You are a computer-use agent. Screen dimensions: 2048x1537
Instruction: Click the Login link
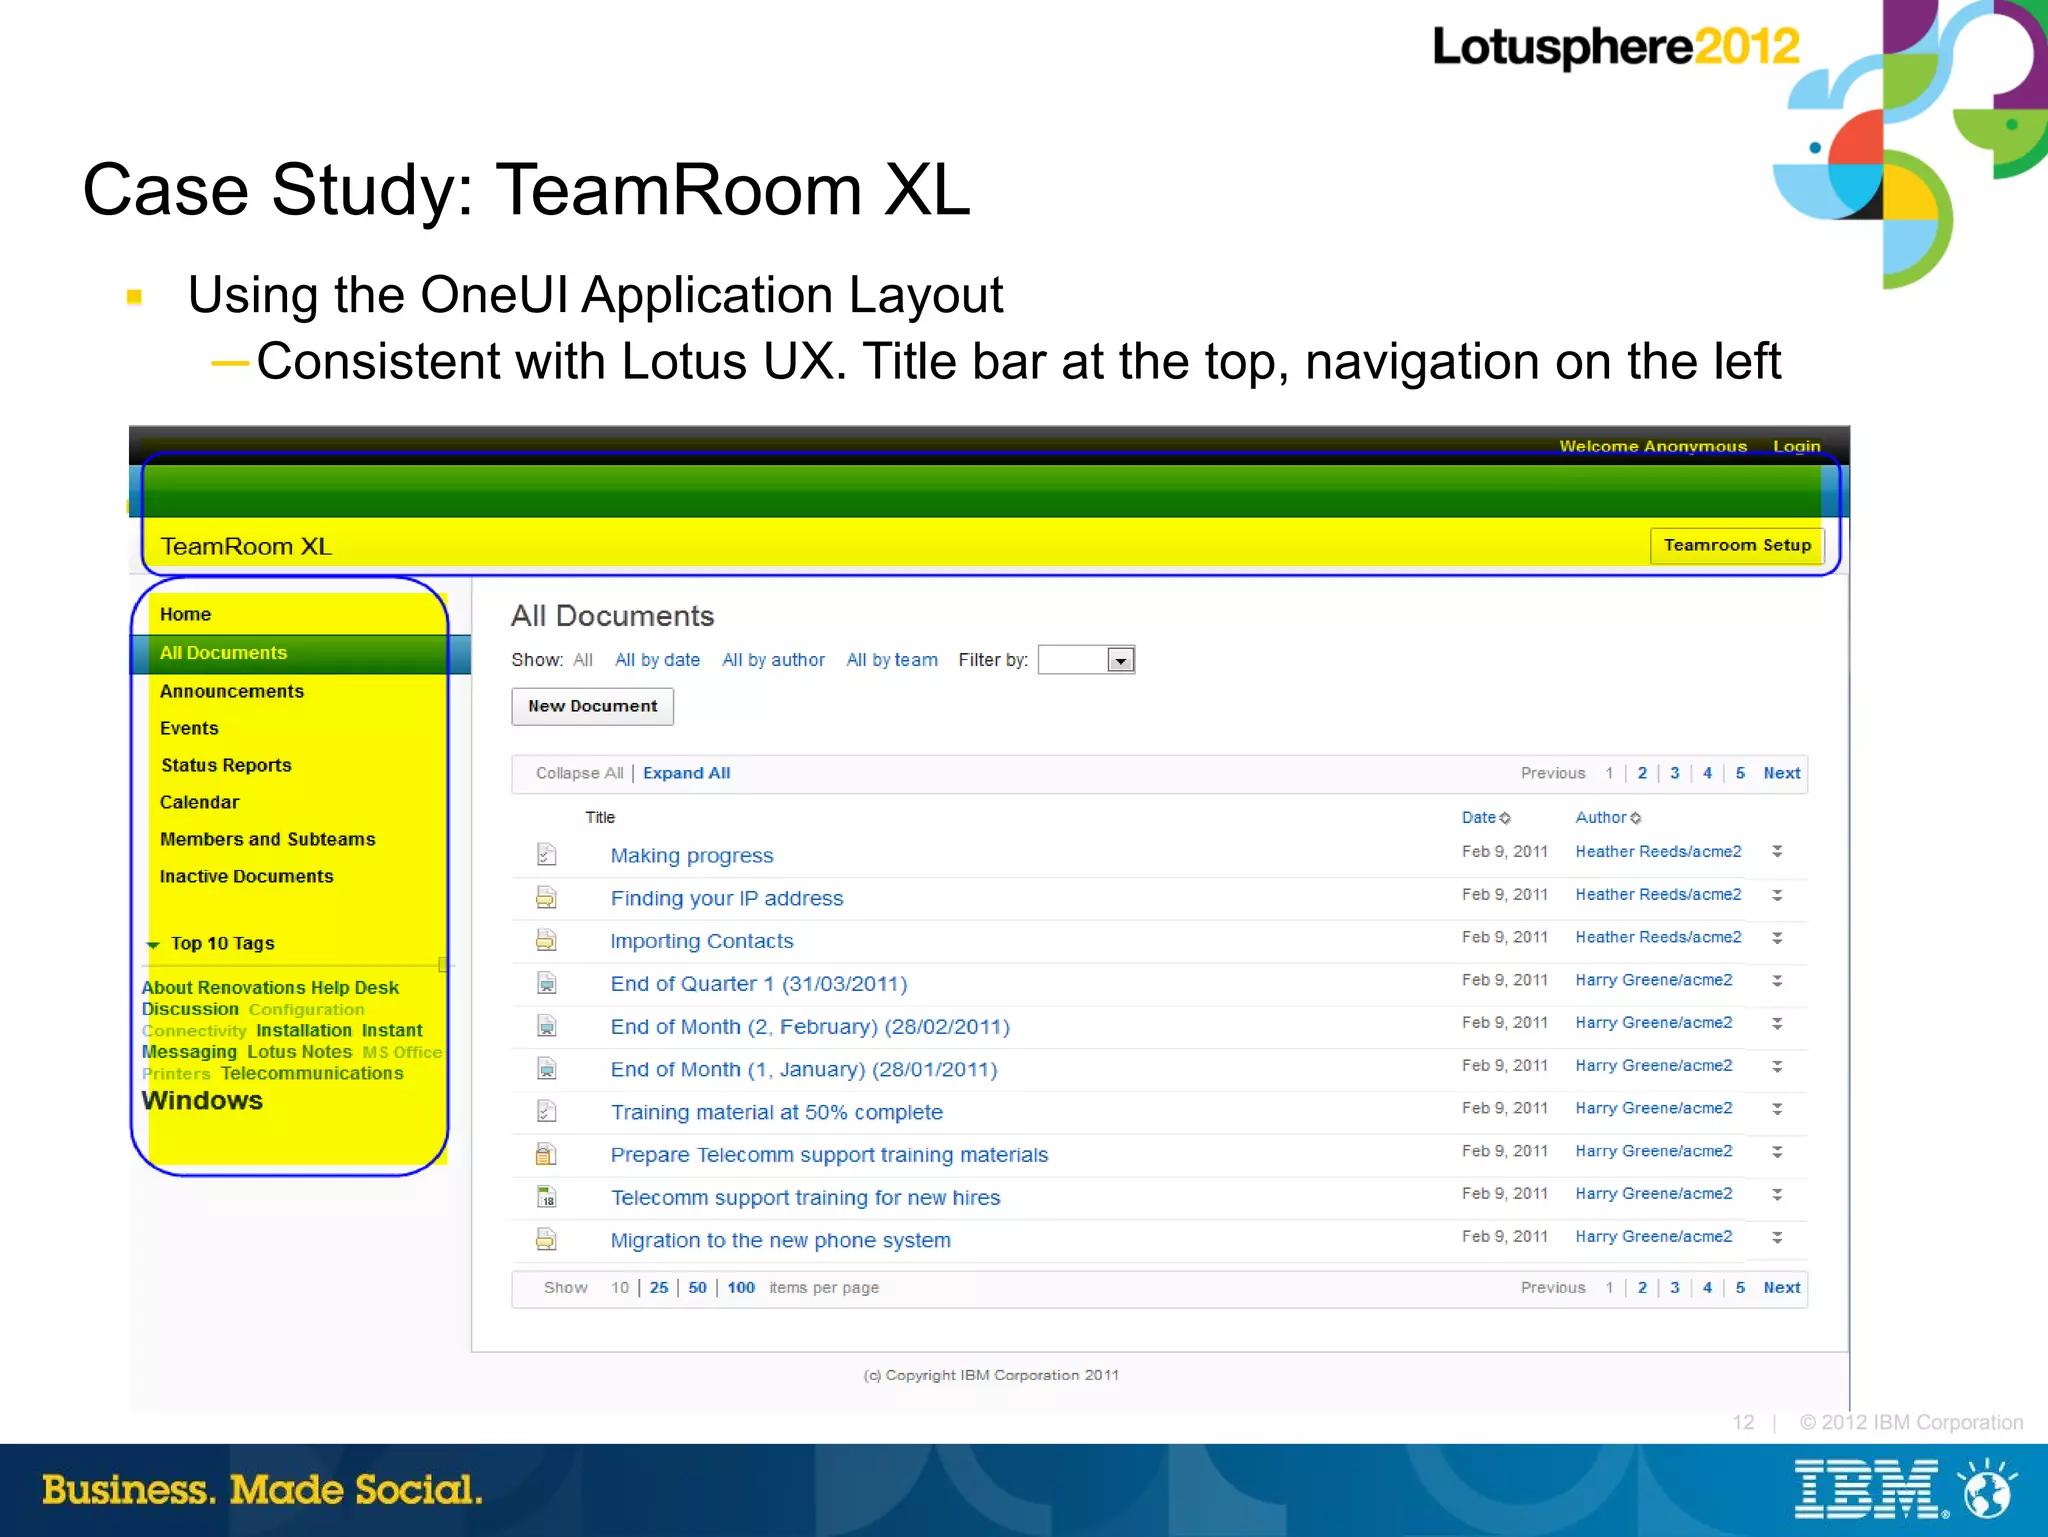point(1796,446)
